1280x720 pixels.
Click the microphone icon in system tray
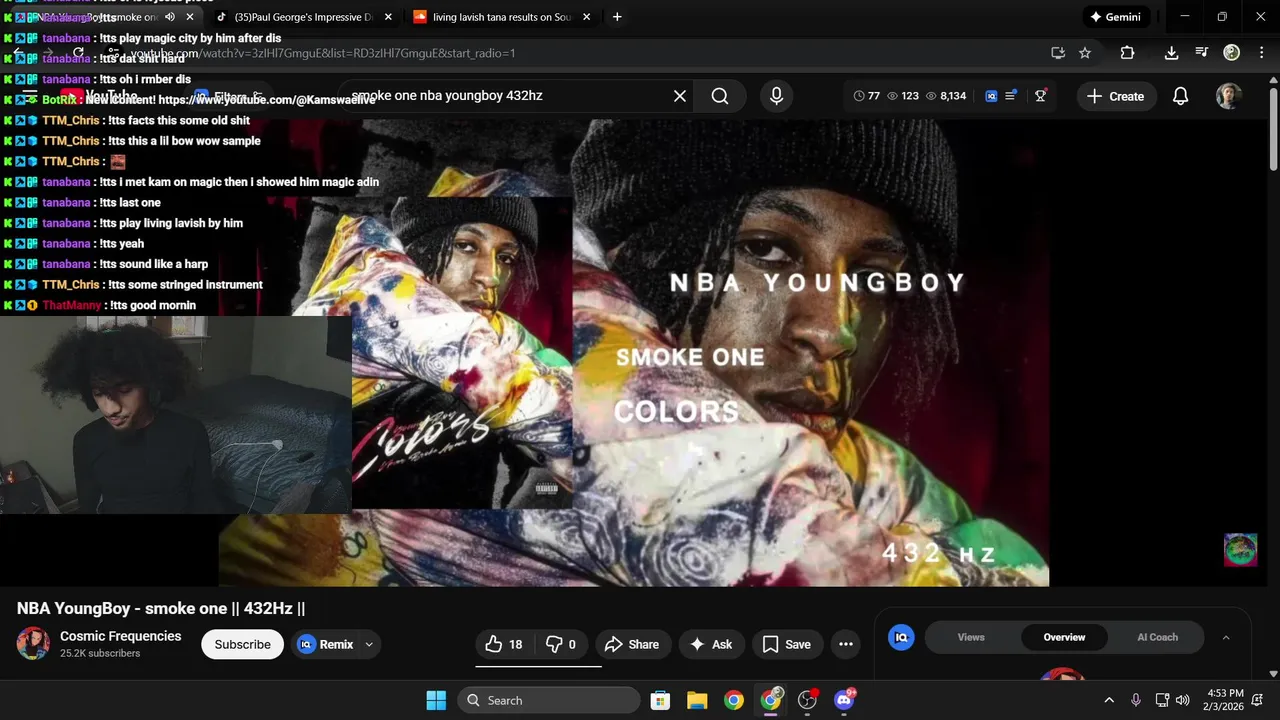pyautogui.click(x=1135, y=700)
